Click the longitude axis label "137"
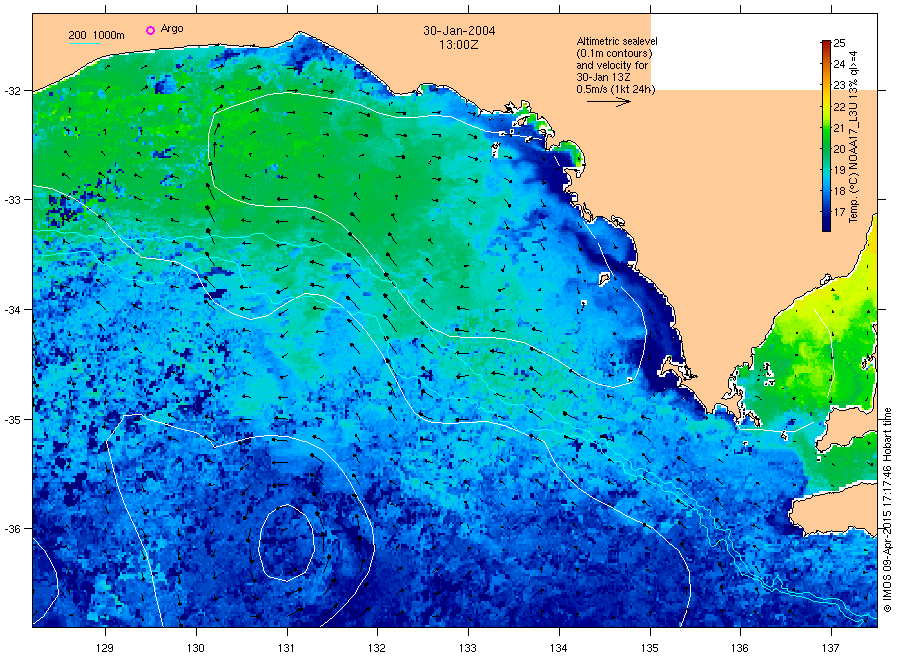The width and height of the screenshot is (900, 660). click(x=831, y=648)
